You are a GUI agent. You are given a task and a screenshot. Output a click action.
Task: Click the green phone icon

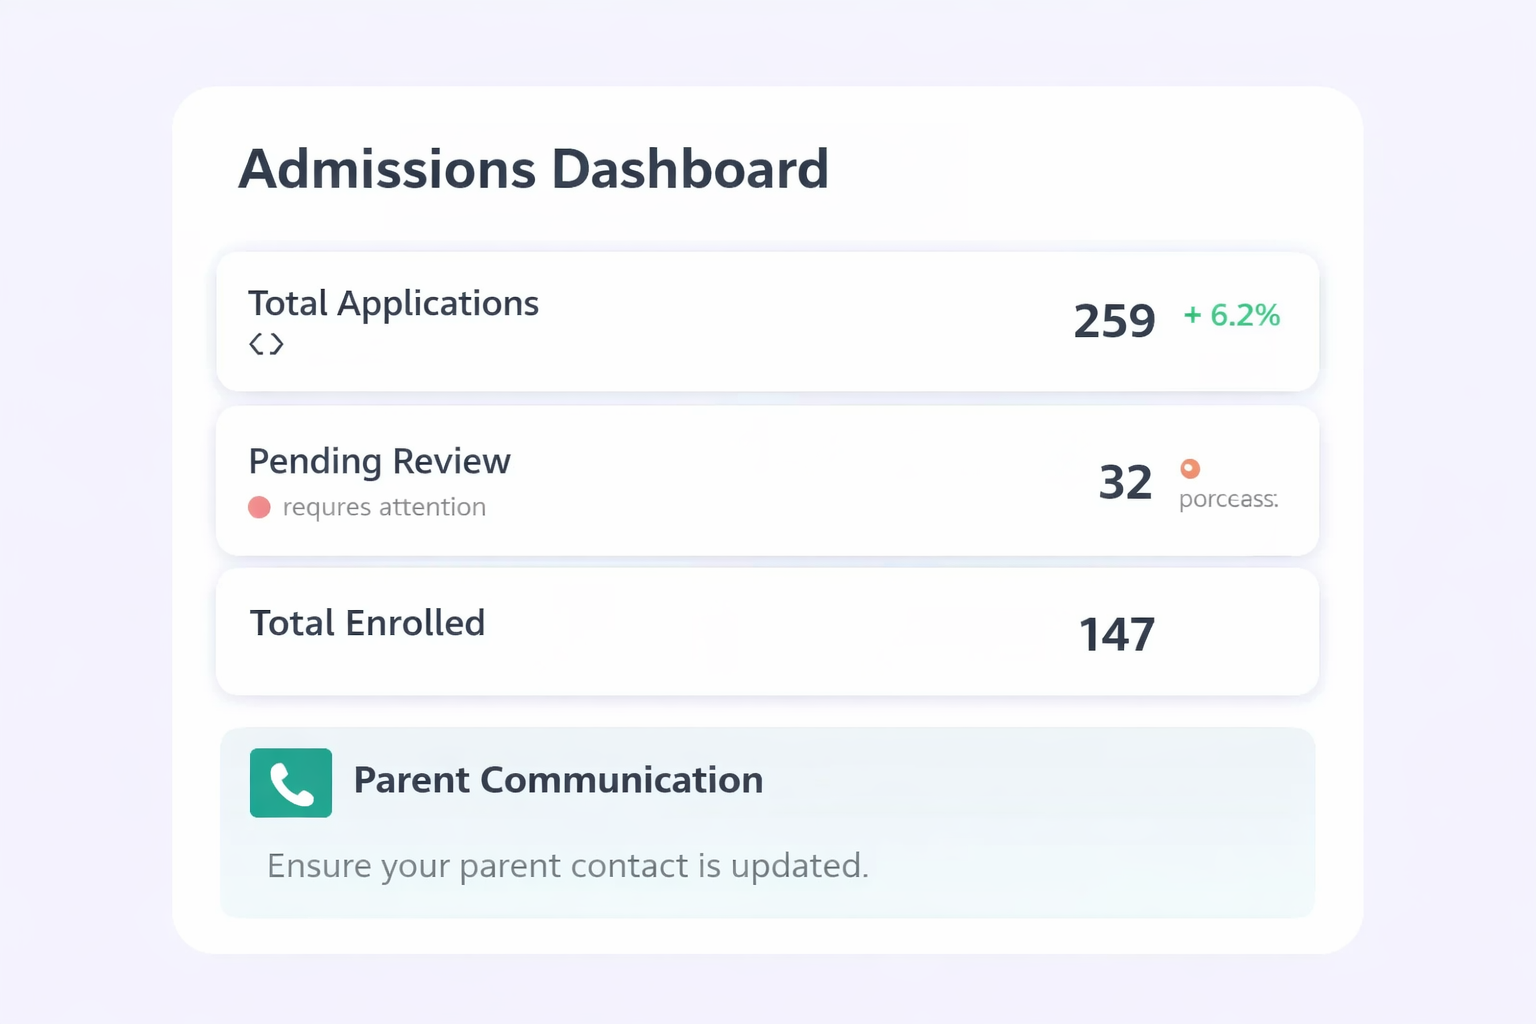[x=291, y=783]
